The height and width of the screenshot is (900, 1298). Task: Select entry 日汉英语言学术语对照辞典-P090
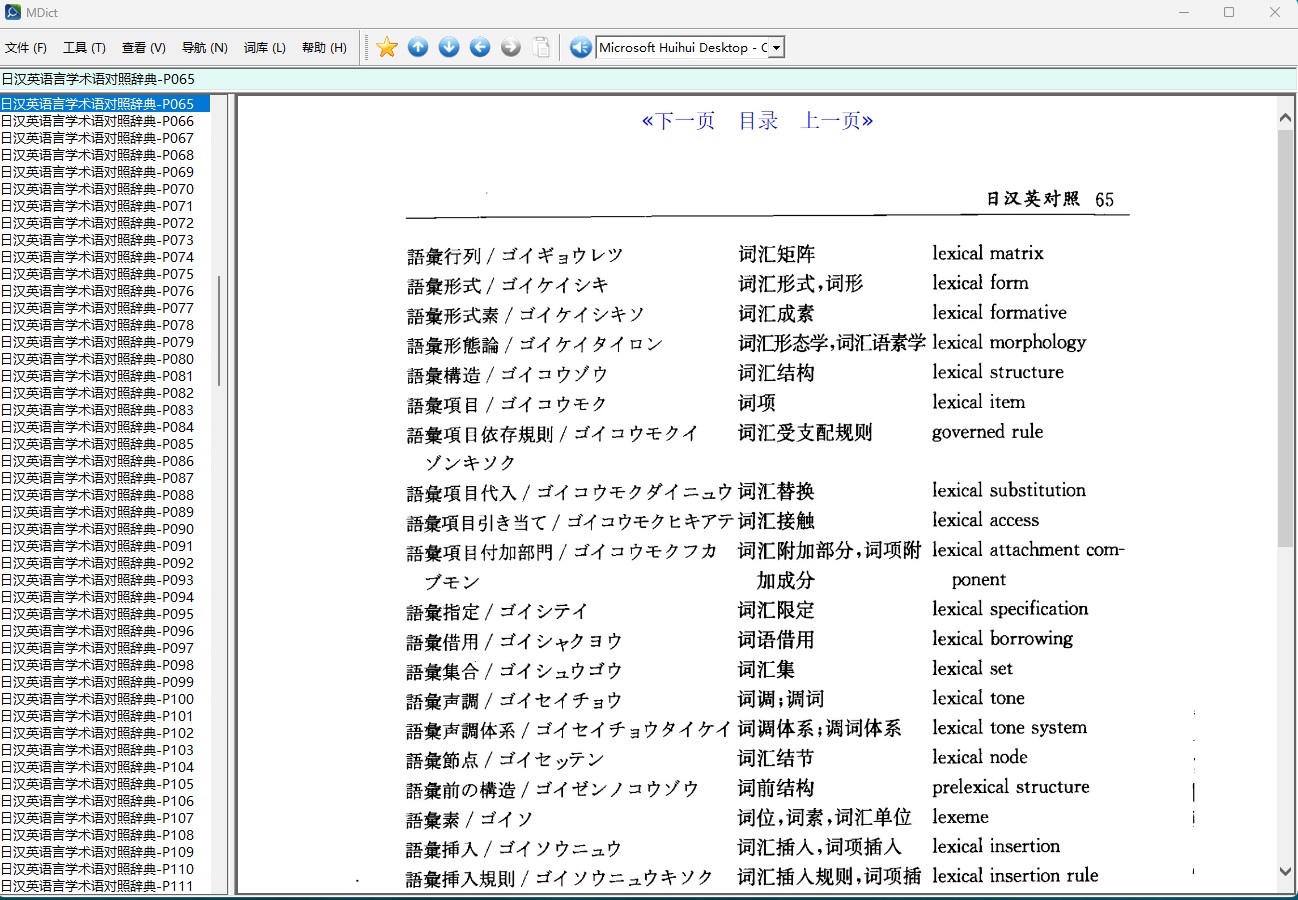click(104, 529)
